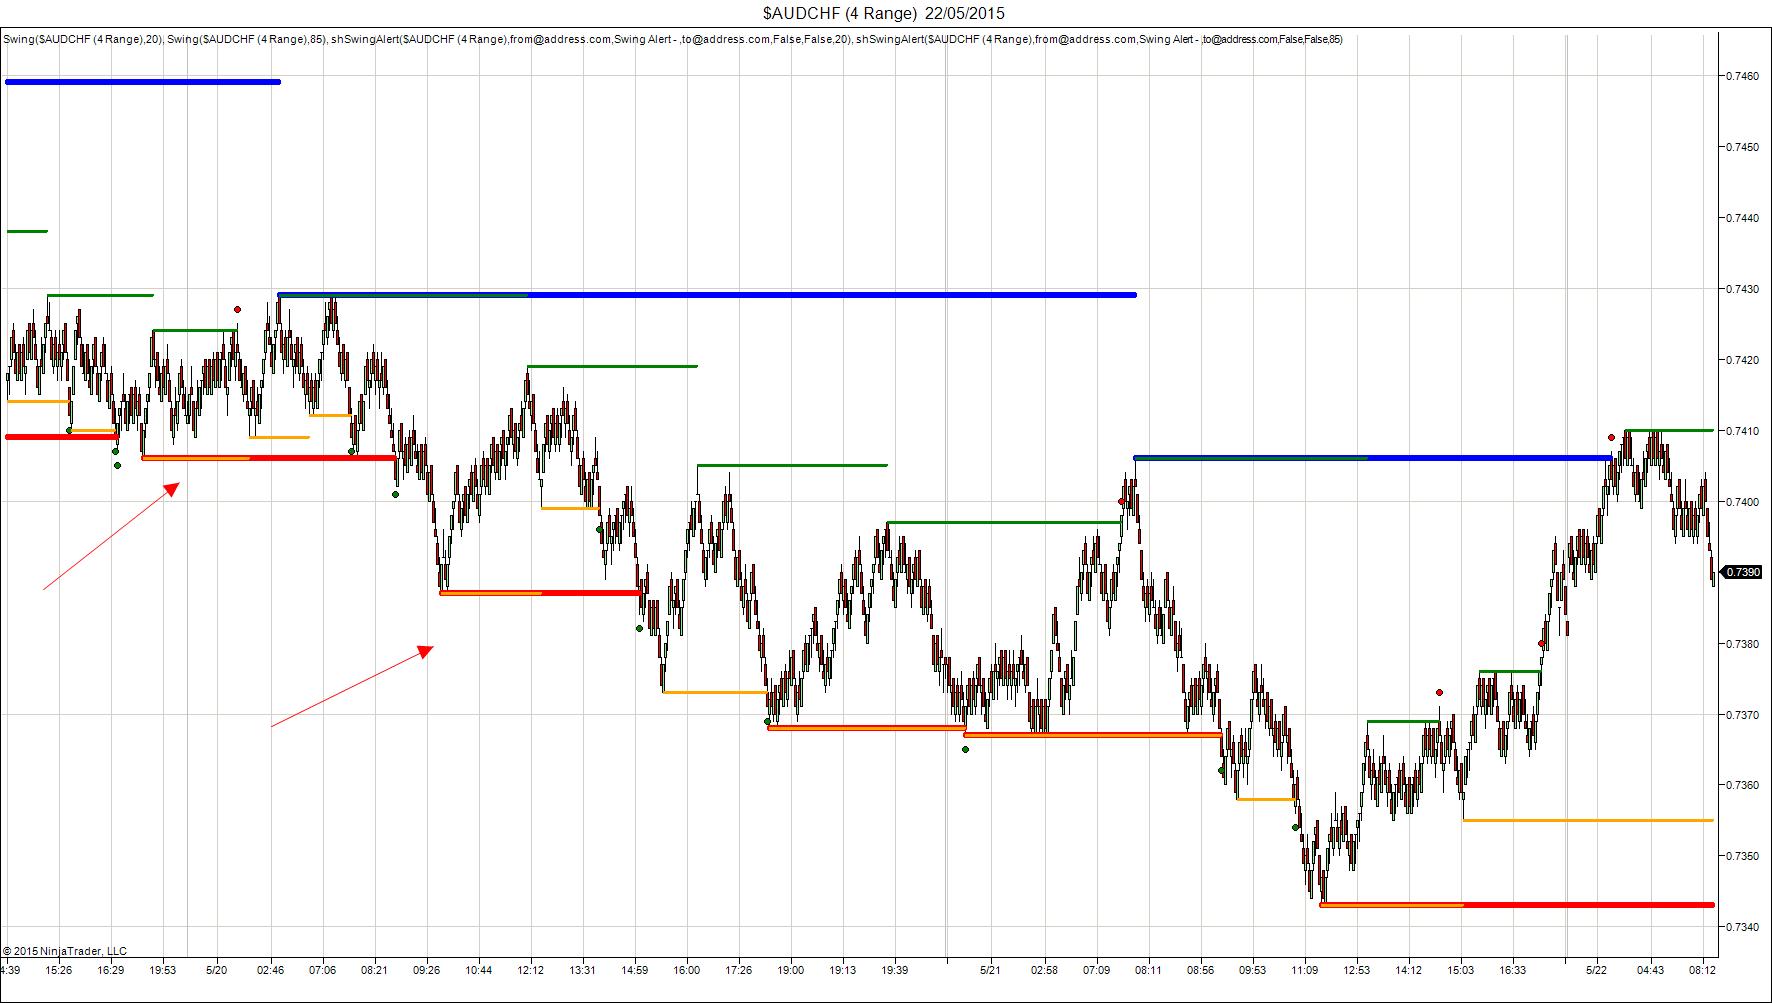Click the 07:09 time axis label
The height and width of the screenshot is (1003, 1772).
pos(1096,970)
